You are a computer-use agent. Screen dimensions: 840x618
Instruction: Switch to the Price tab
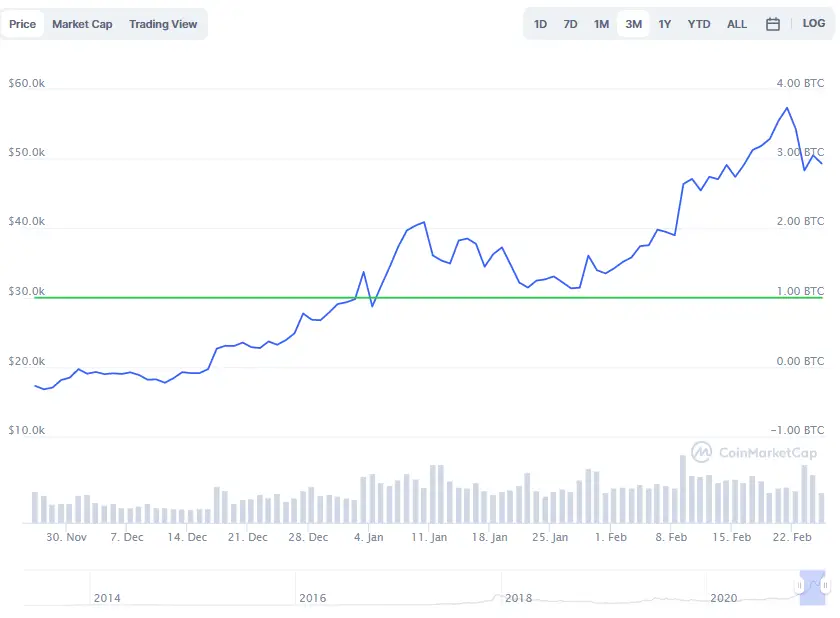pos(22,24)
